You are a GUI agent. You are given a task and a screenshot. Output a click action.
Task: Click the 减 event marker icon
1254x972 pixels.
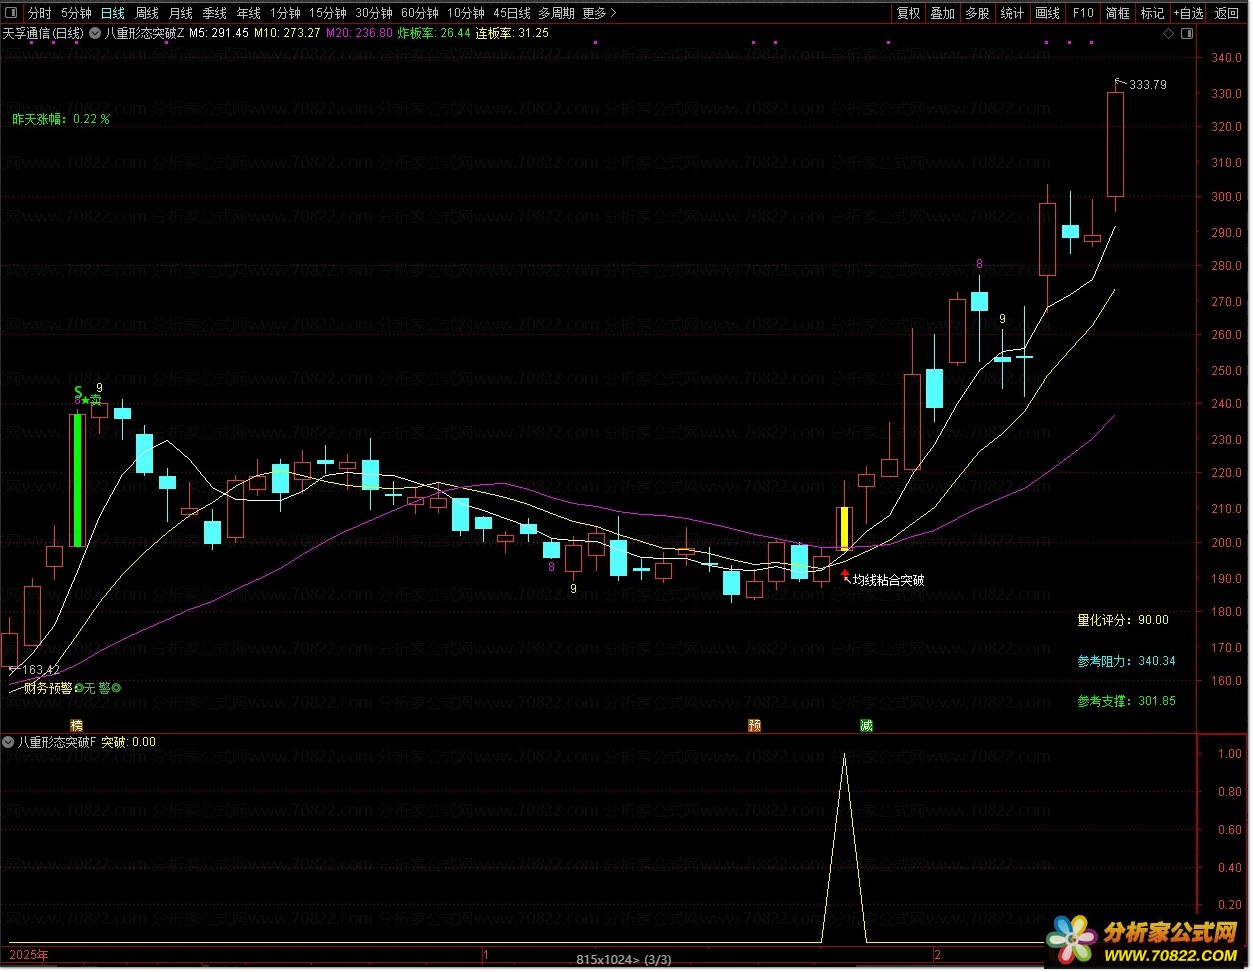click(x=866, y=725)
